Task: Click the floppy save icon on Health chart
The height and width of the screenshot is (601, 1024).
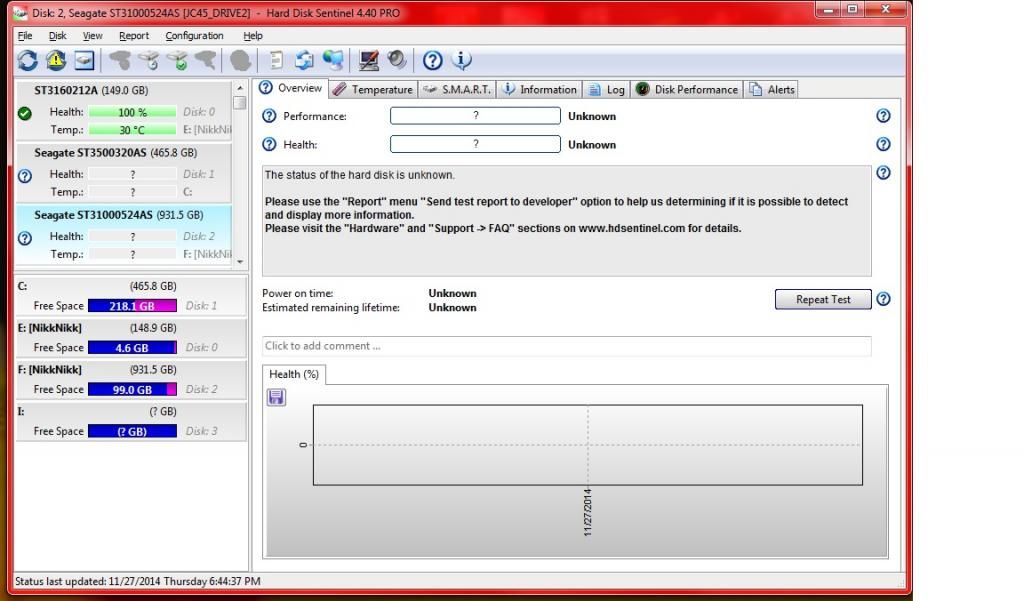Action: coord(276,397)
